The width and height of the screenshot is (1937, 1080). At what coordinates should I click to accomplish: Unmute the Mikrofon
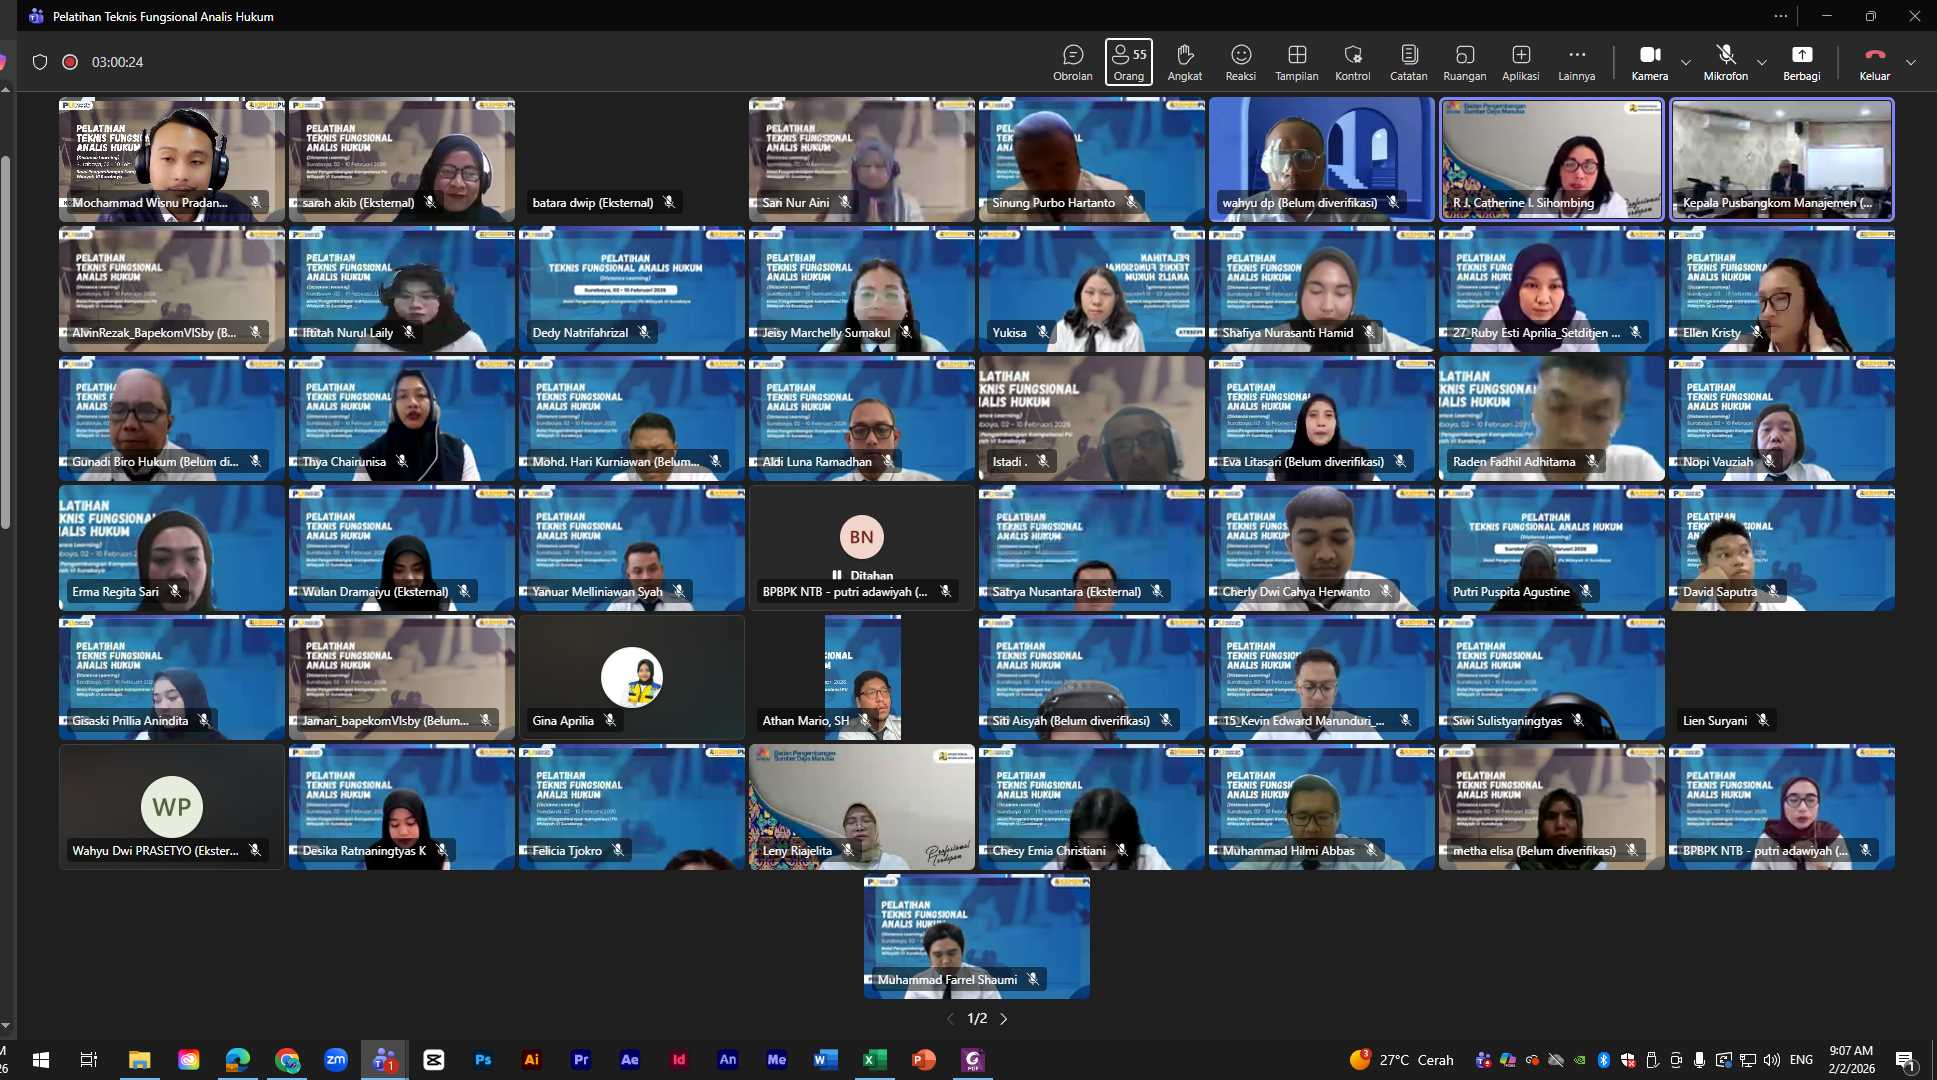pyautogui.click(x=1725, y=62)
